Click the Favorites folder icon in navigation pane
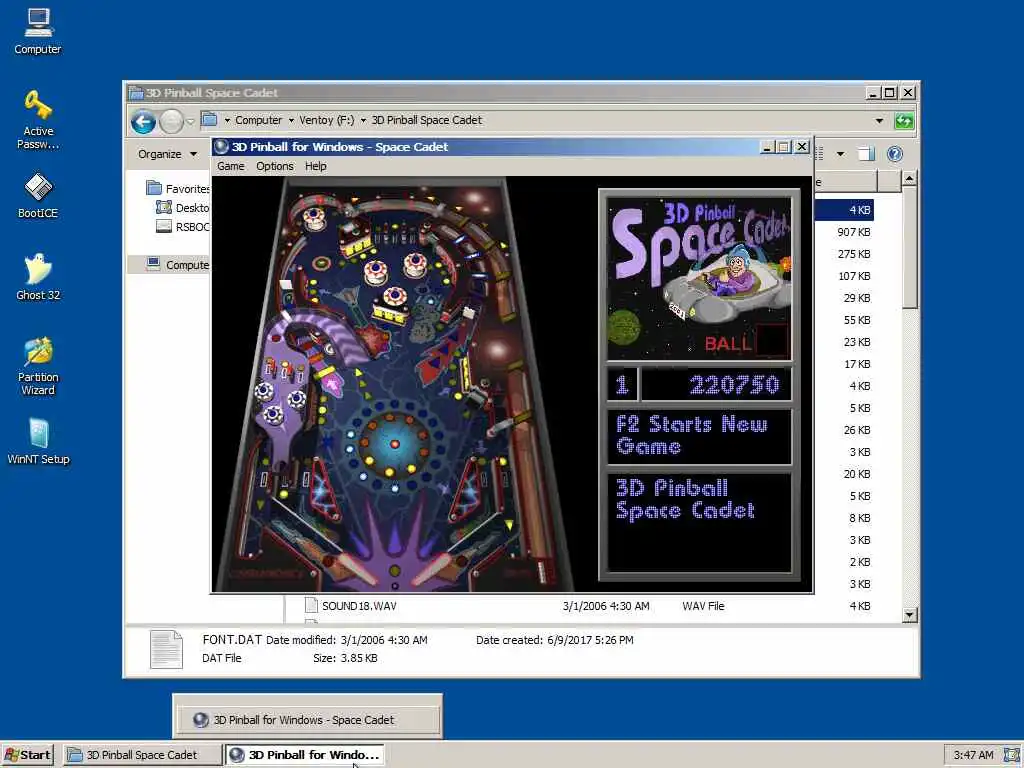 154,188
